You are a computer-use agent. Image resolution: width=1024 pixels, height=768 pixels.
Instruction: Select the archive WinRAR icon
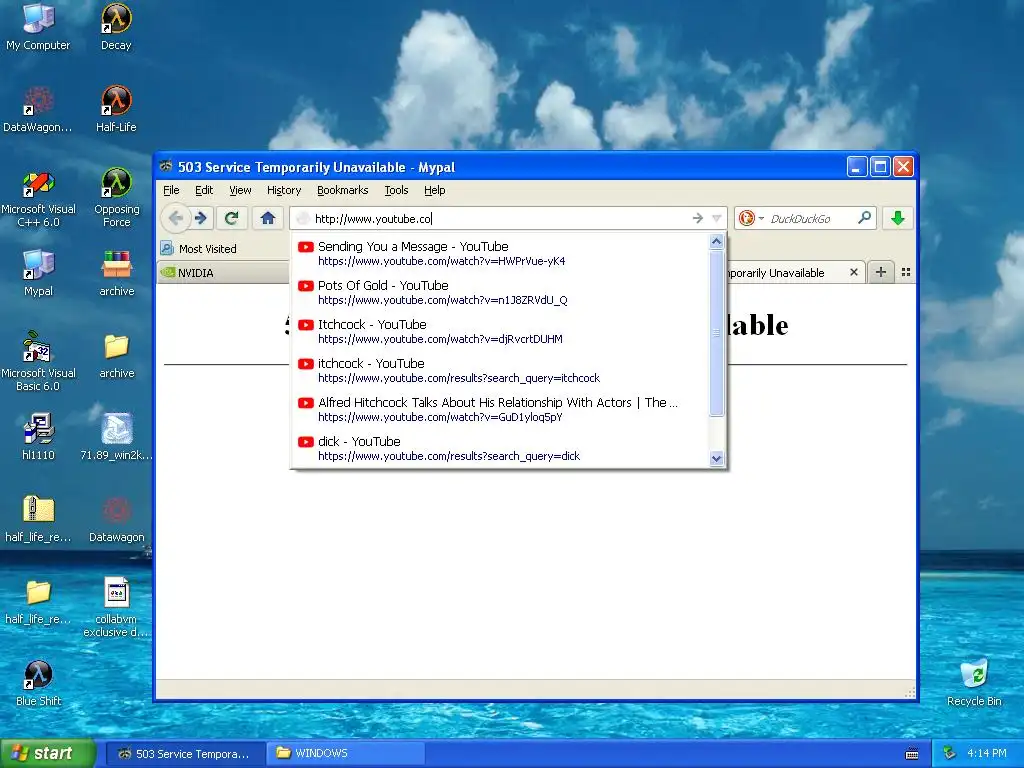116,274
